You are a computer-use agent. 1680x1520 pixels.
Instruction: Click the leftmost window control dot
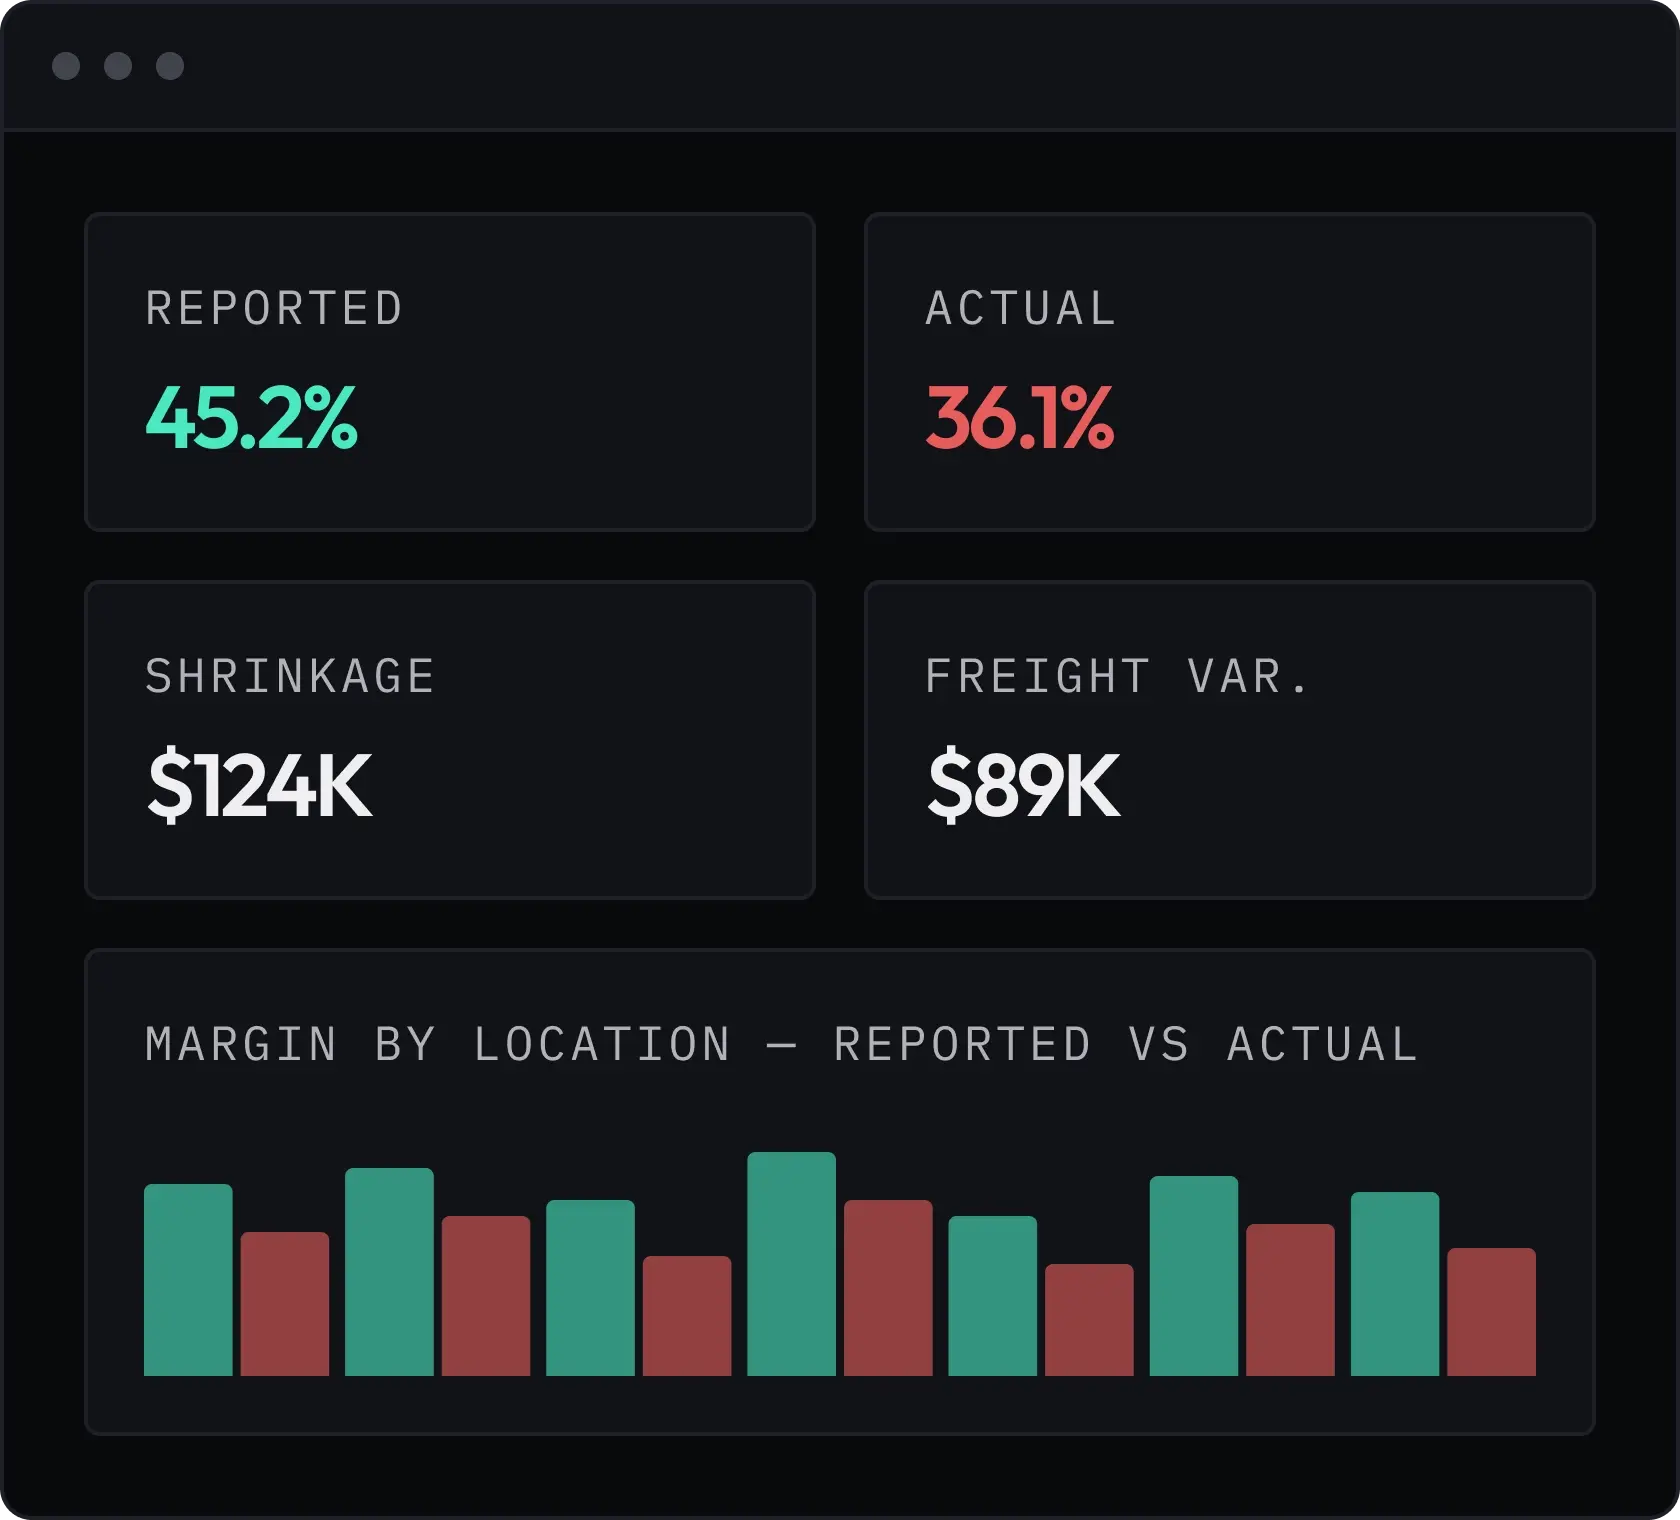click(66, 66)
